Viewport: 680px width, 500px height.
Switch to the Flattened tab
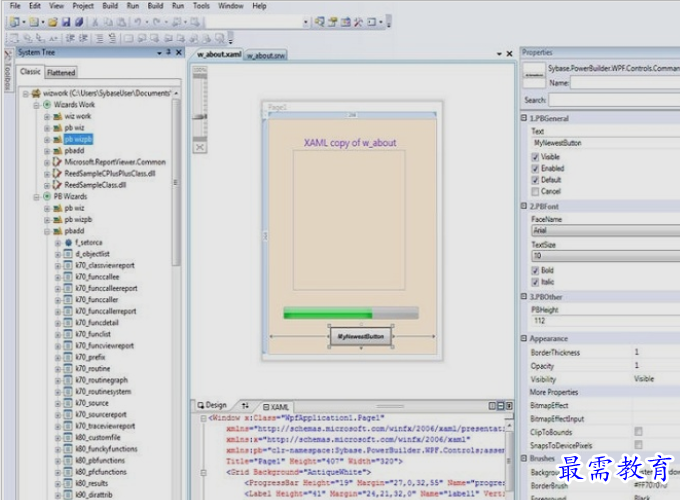61,72
